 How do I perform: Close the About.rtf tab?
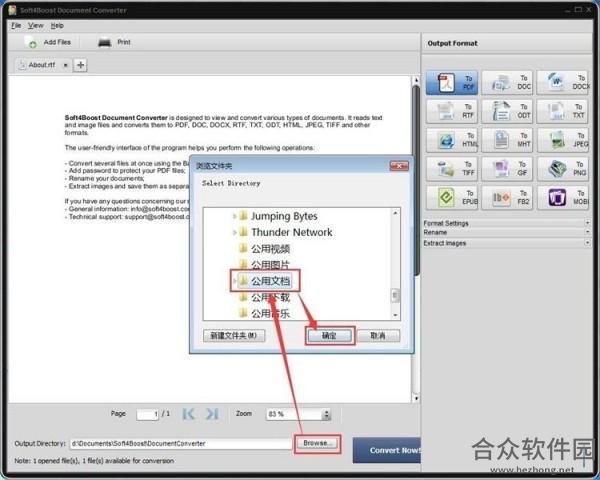65,65
